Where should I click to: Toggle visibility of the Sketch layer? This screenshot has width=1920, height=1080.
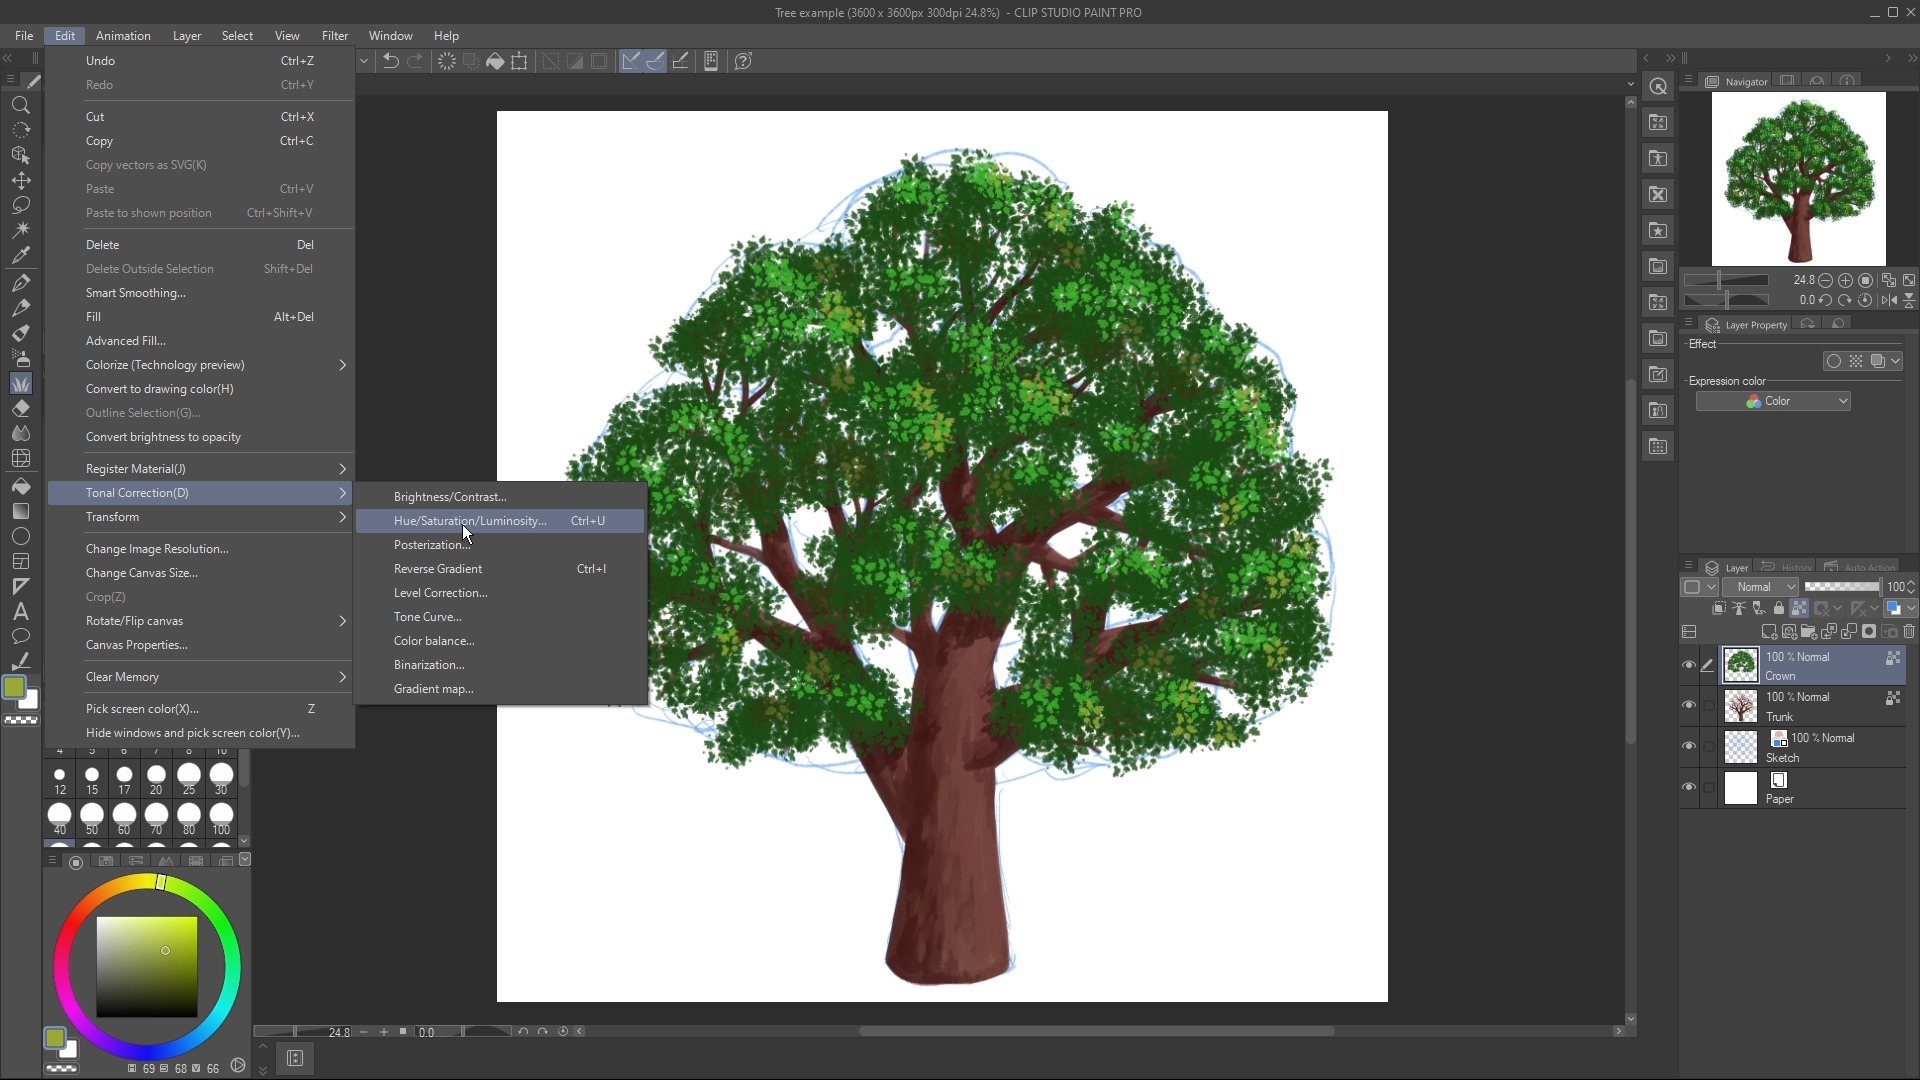point(1689,746)
